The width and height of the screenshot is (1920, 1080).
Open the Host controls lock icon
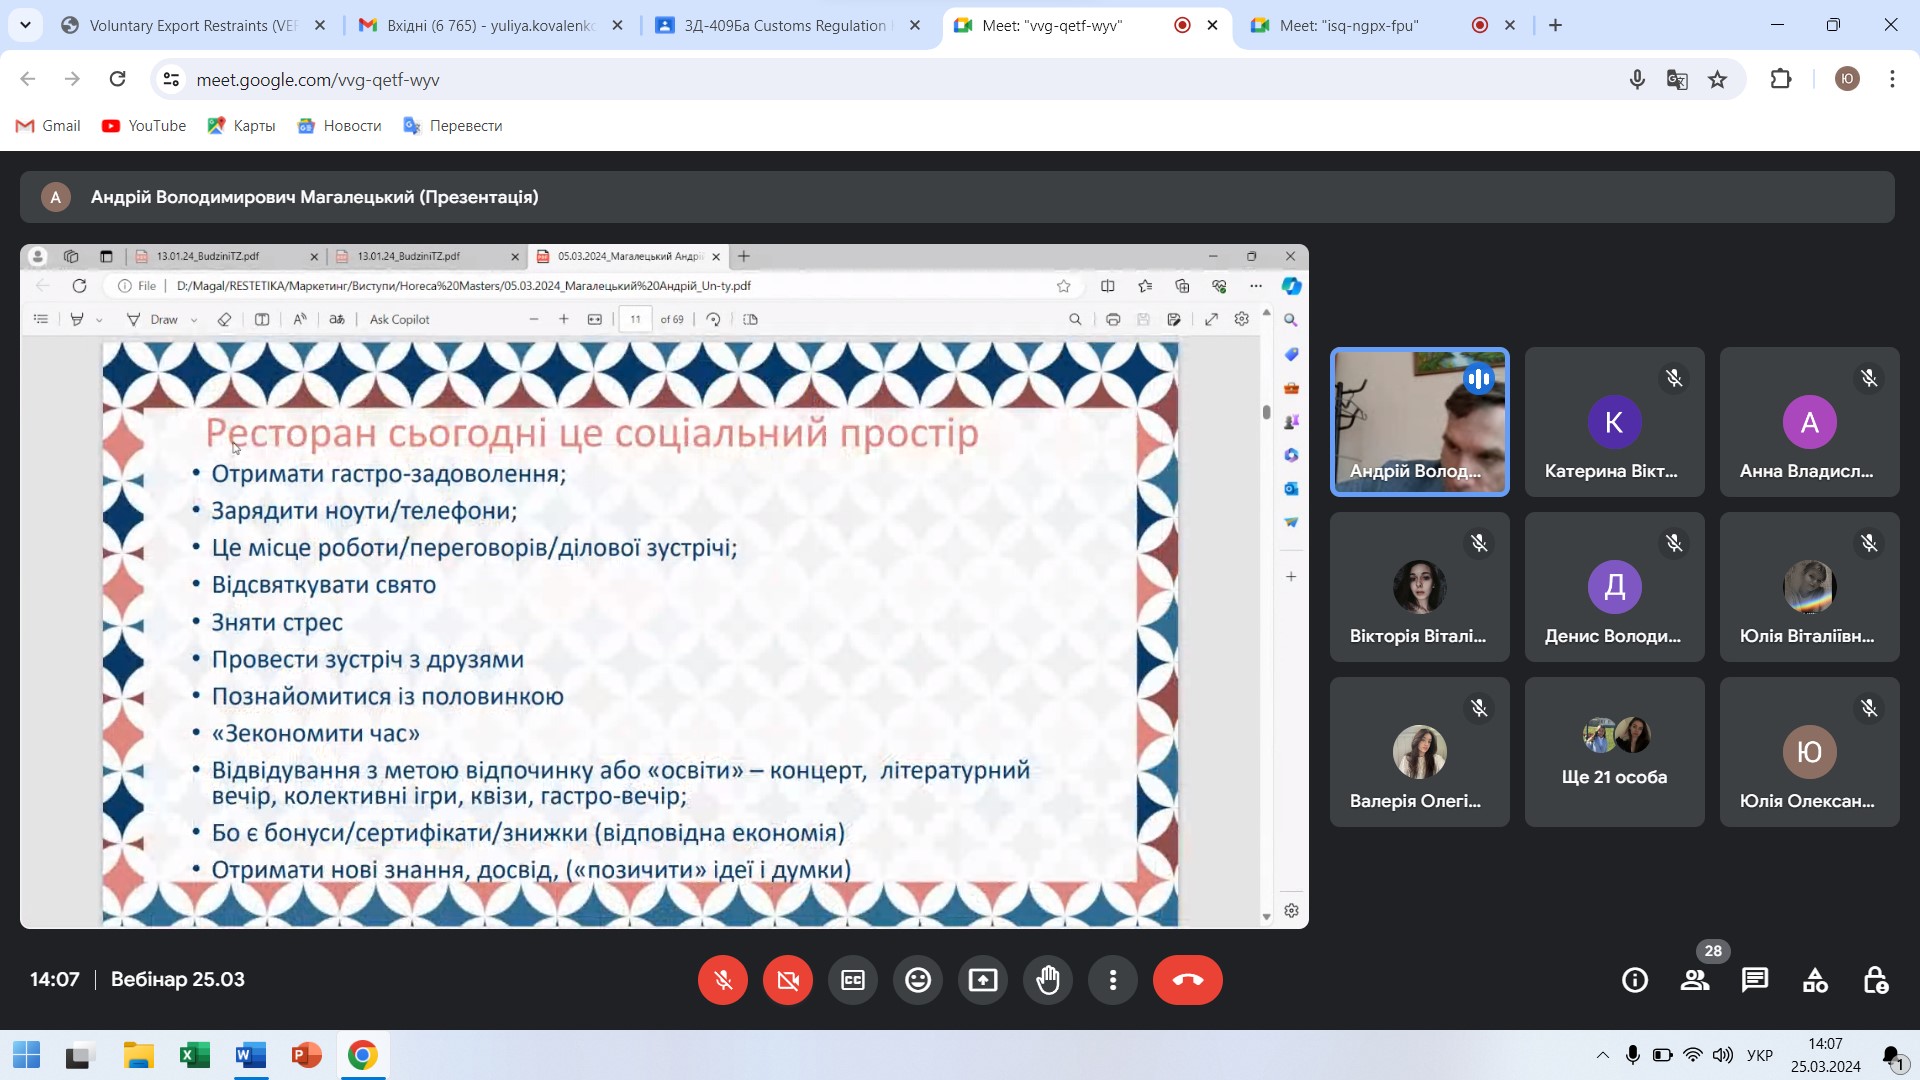pos(1875,980)
